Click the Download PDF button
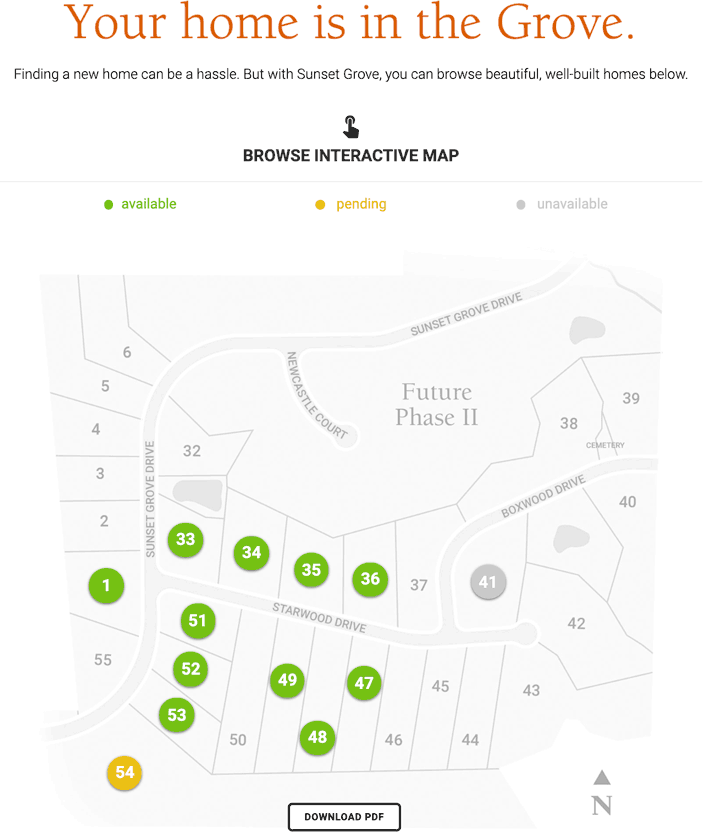The width and height of the screenshot is (707, 836). pos(344,817)
